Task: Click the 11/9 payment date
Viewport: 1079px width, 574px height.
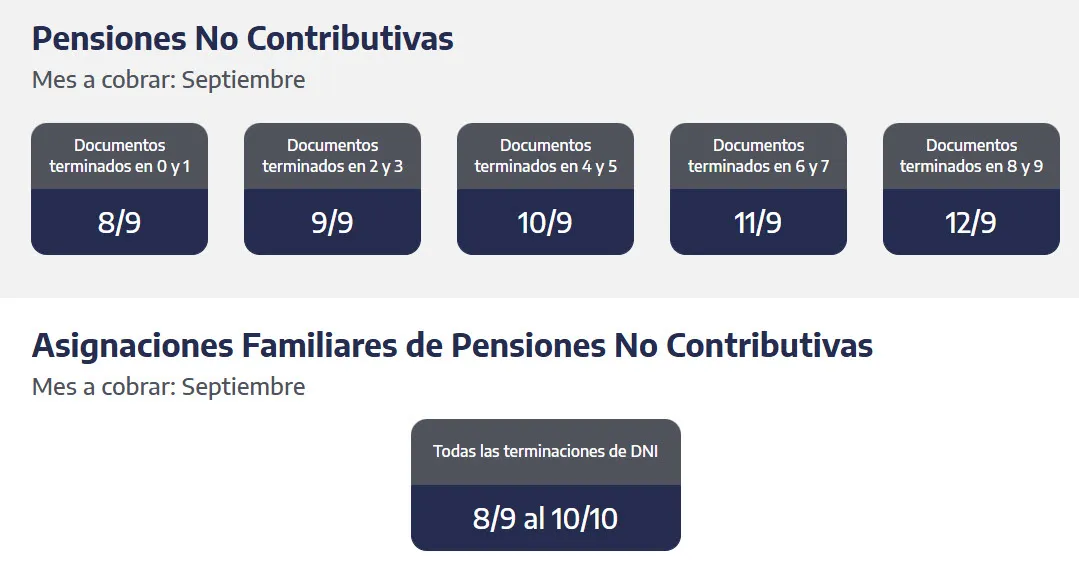Action: [x=758, y=222]
